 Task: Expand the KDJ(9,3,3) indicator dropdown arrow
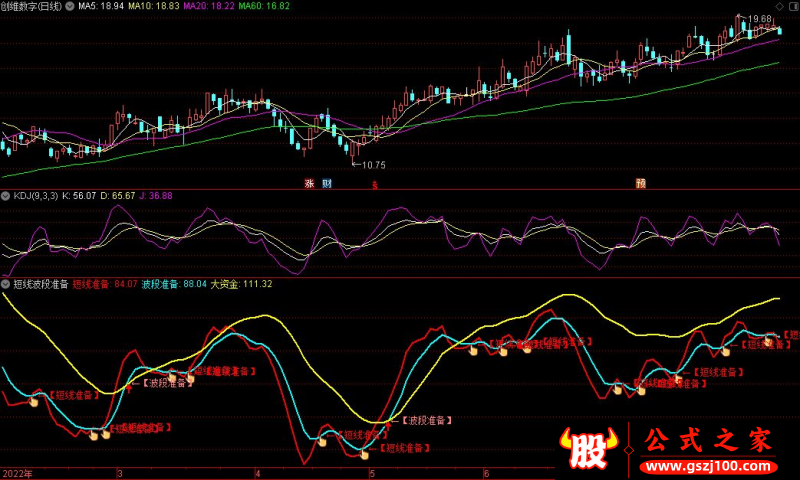coord(5,196)
